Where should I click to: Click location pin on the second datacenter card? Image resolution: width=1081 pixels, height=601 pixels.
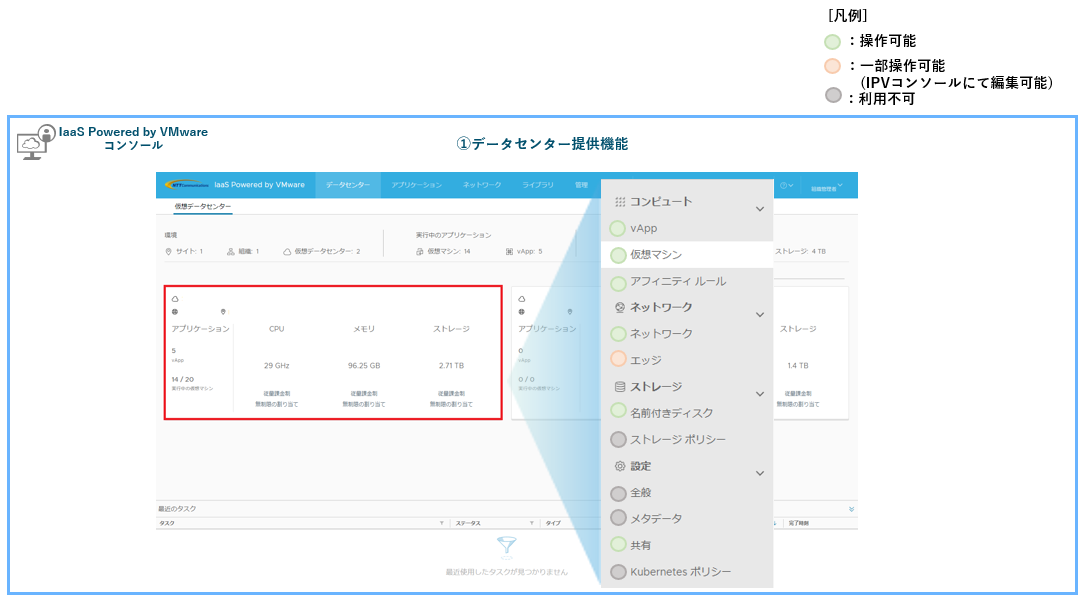pos(569,312)
